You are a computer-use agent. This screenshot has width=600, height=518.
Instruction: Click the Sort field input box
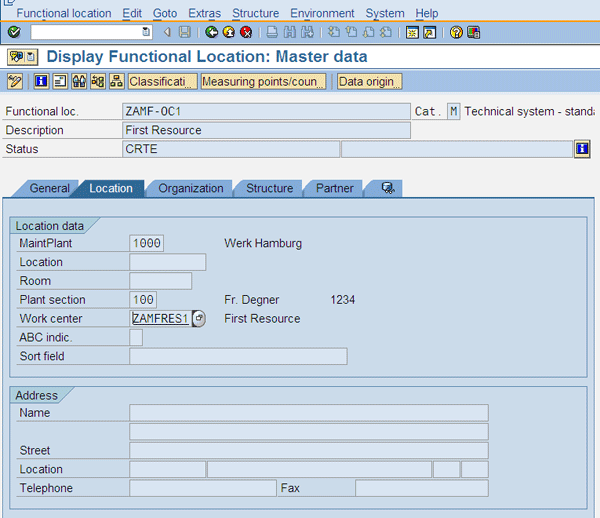tap(238, 356)
